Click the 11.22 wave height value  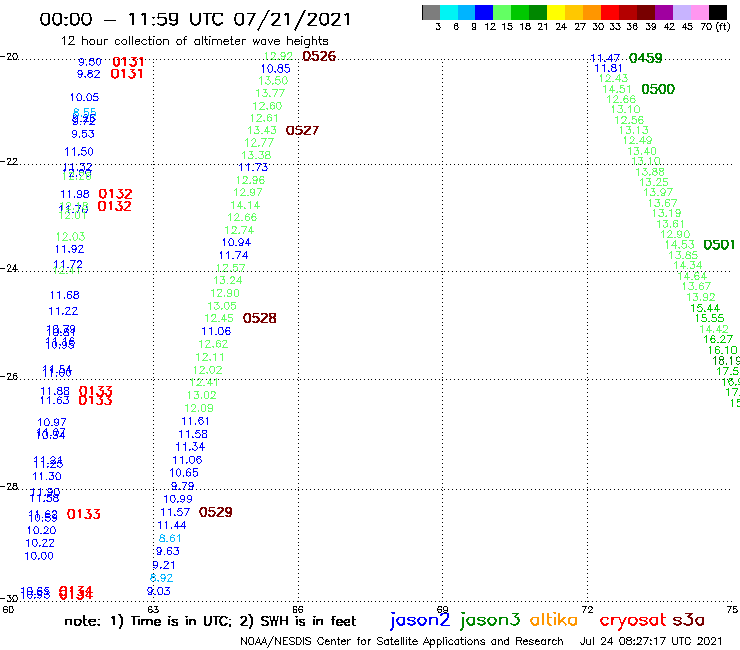63,311
